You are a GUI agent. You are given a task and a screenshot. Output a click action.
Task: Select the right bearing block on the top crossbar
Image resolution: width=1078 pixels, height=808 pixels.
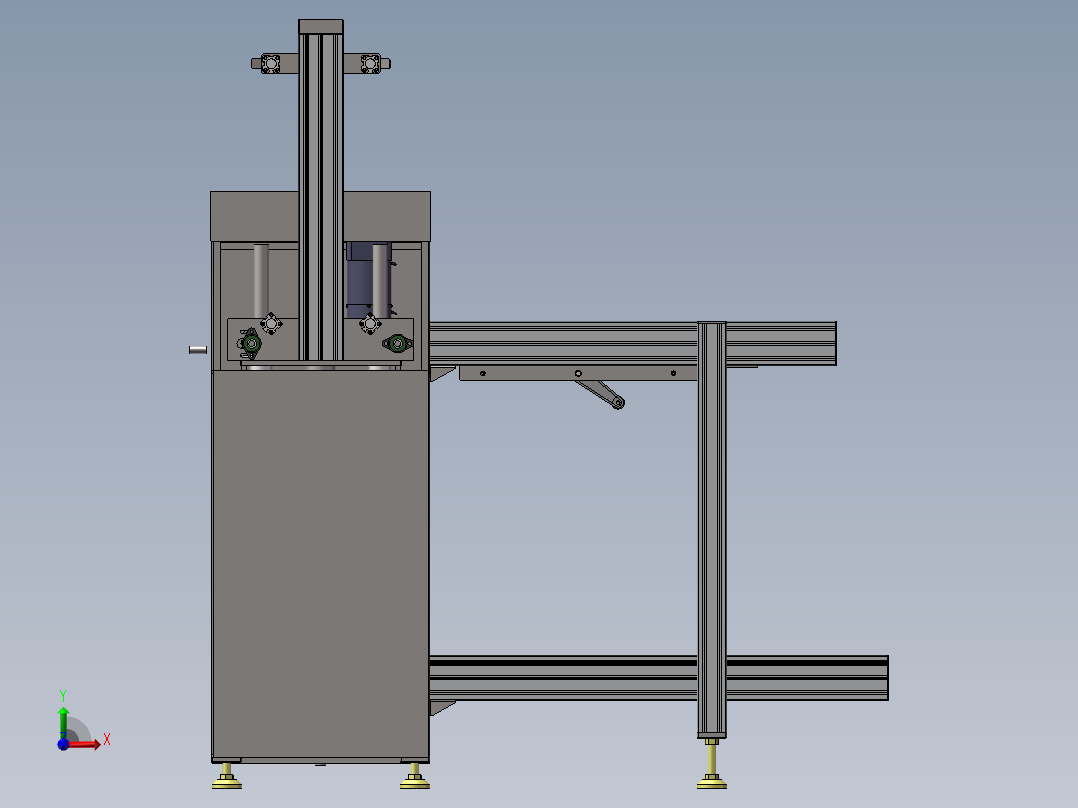point(371,64)
